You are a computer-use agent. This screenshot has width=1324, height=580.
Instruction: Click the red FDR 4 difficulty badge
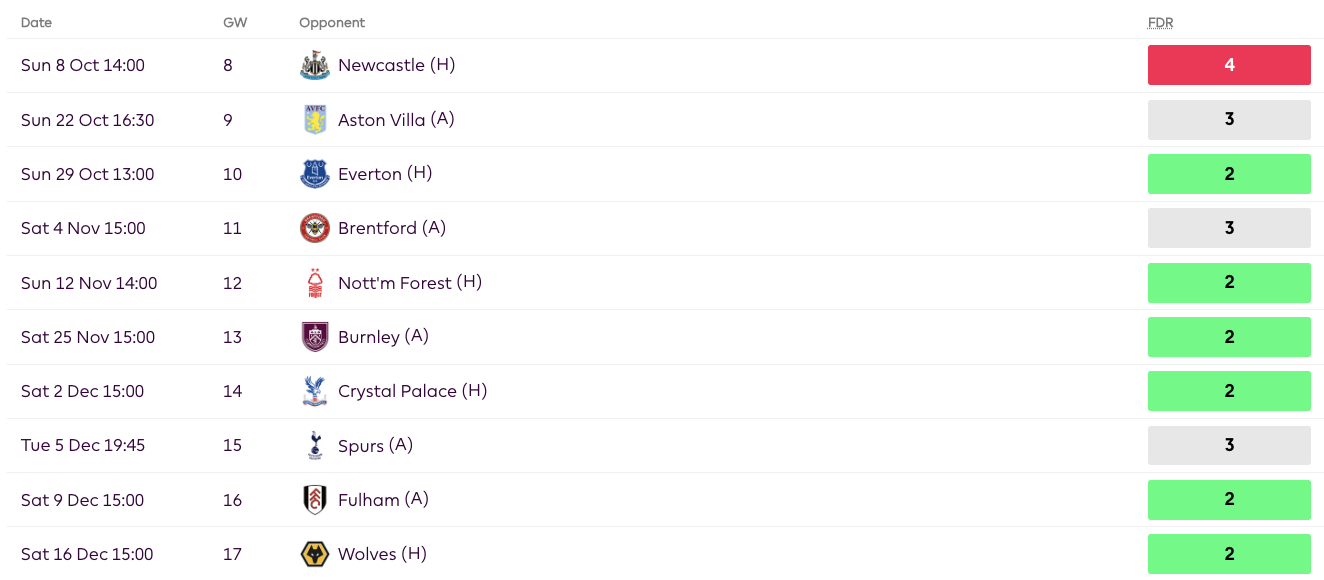[x=1228, y=65]
